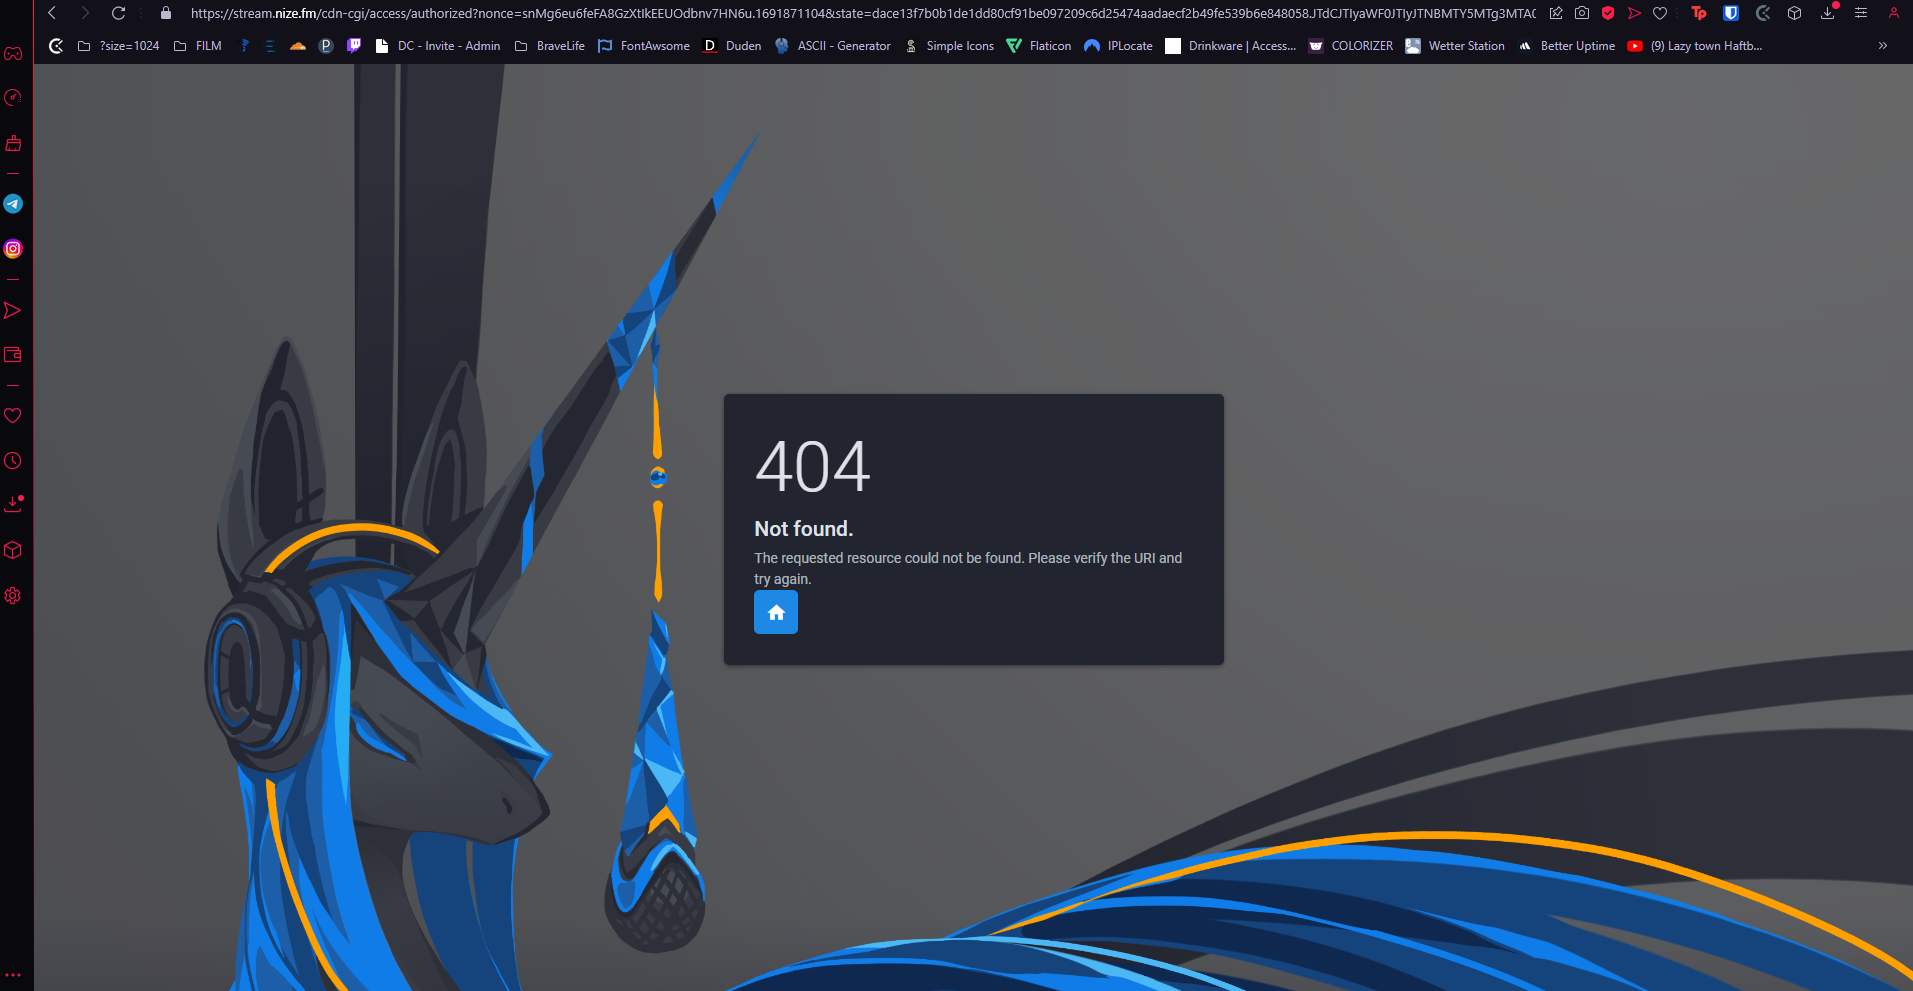Open the FILM bookmarks folder
Viewport: 1913px width, 991px height.
(198, 46)
